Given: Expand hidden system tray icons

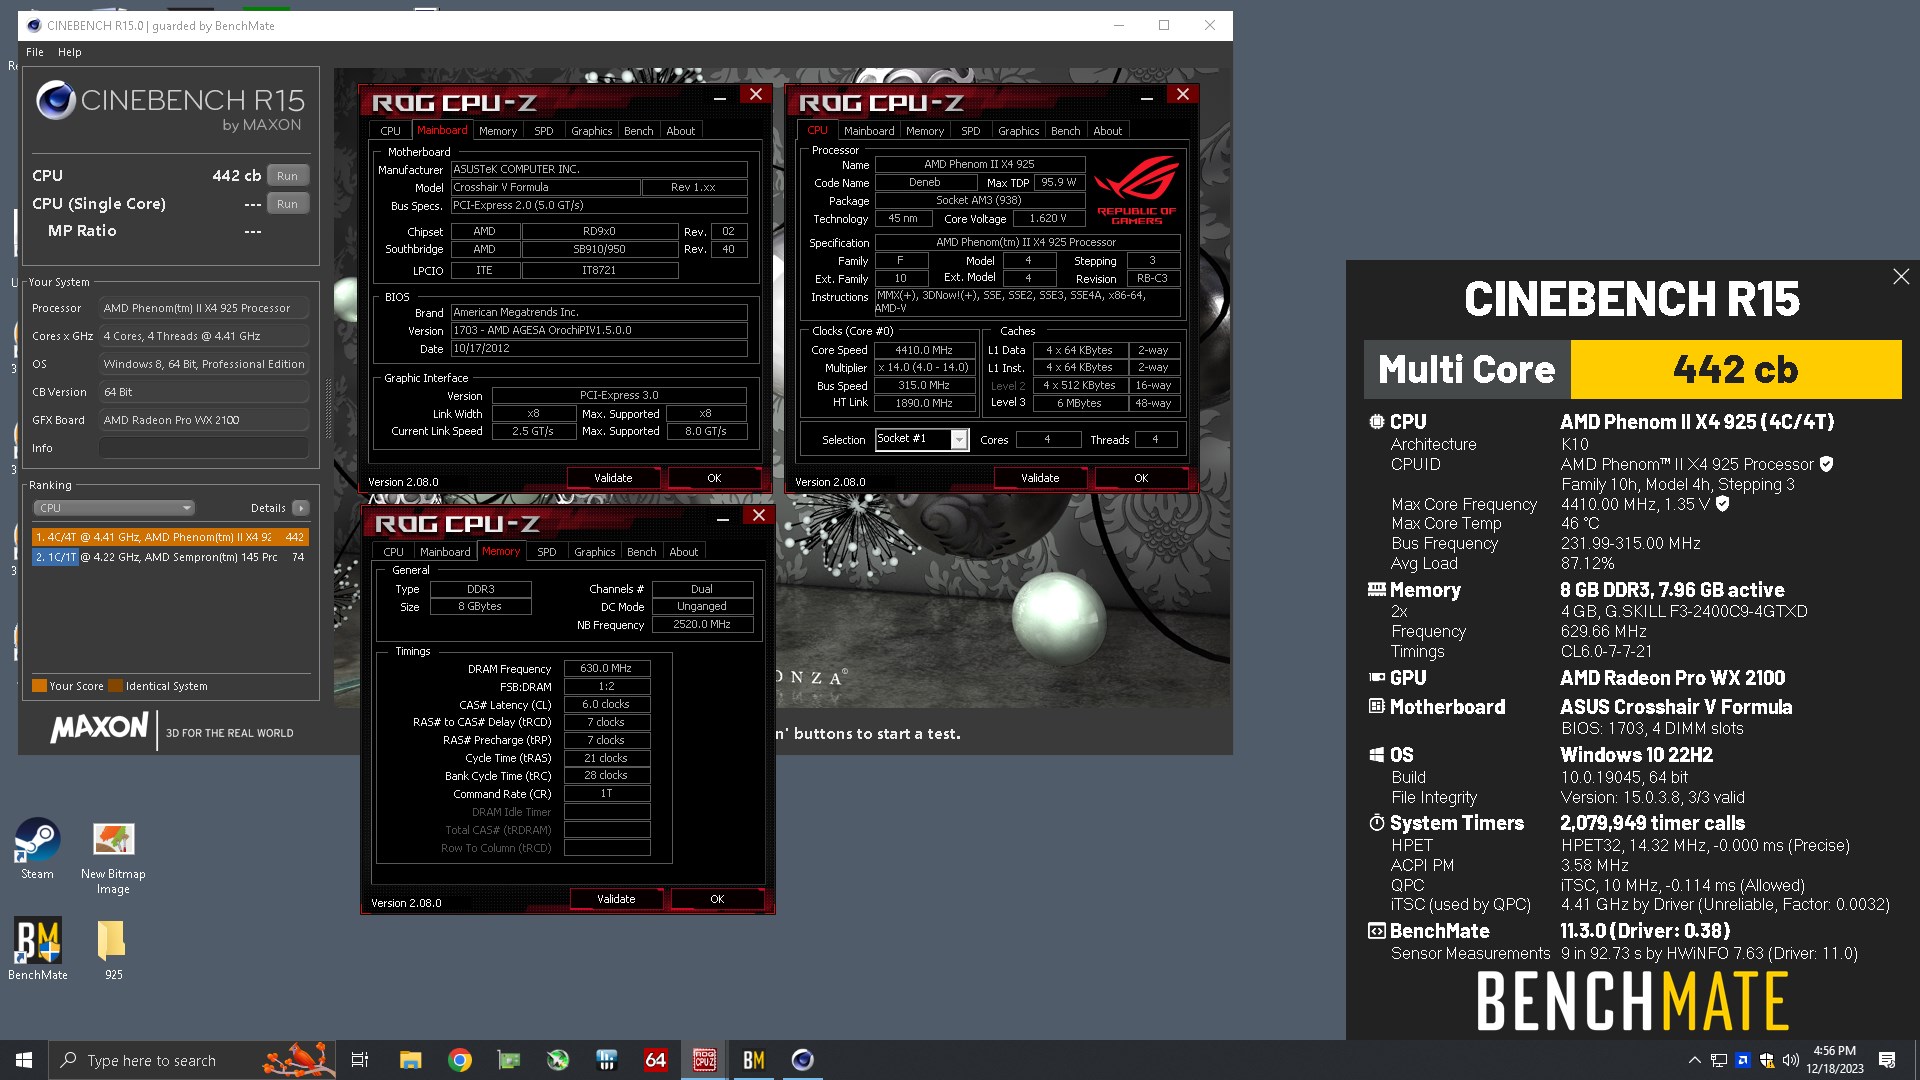Looking at the screenshot, I should coord(1694,1060).
